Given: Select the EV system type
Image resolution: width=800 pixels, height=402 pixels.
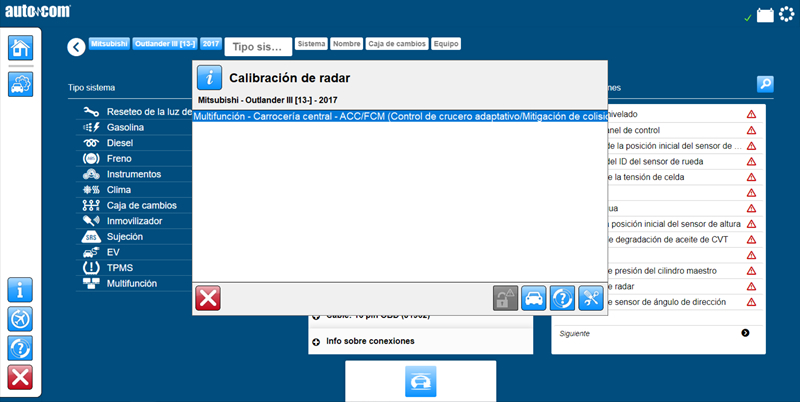Looking at the screenshot, I should [x=134, y=252].
